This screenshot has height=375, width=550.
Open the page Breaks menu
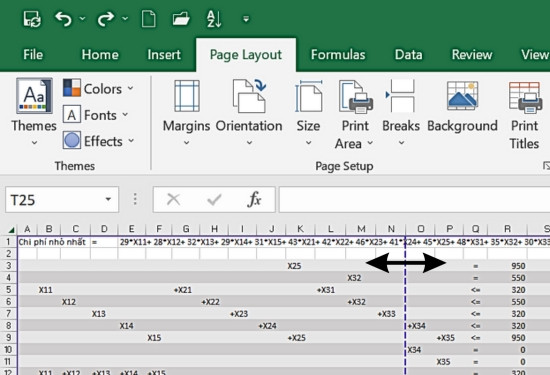click(401, 113)
